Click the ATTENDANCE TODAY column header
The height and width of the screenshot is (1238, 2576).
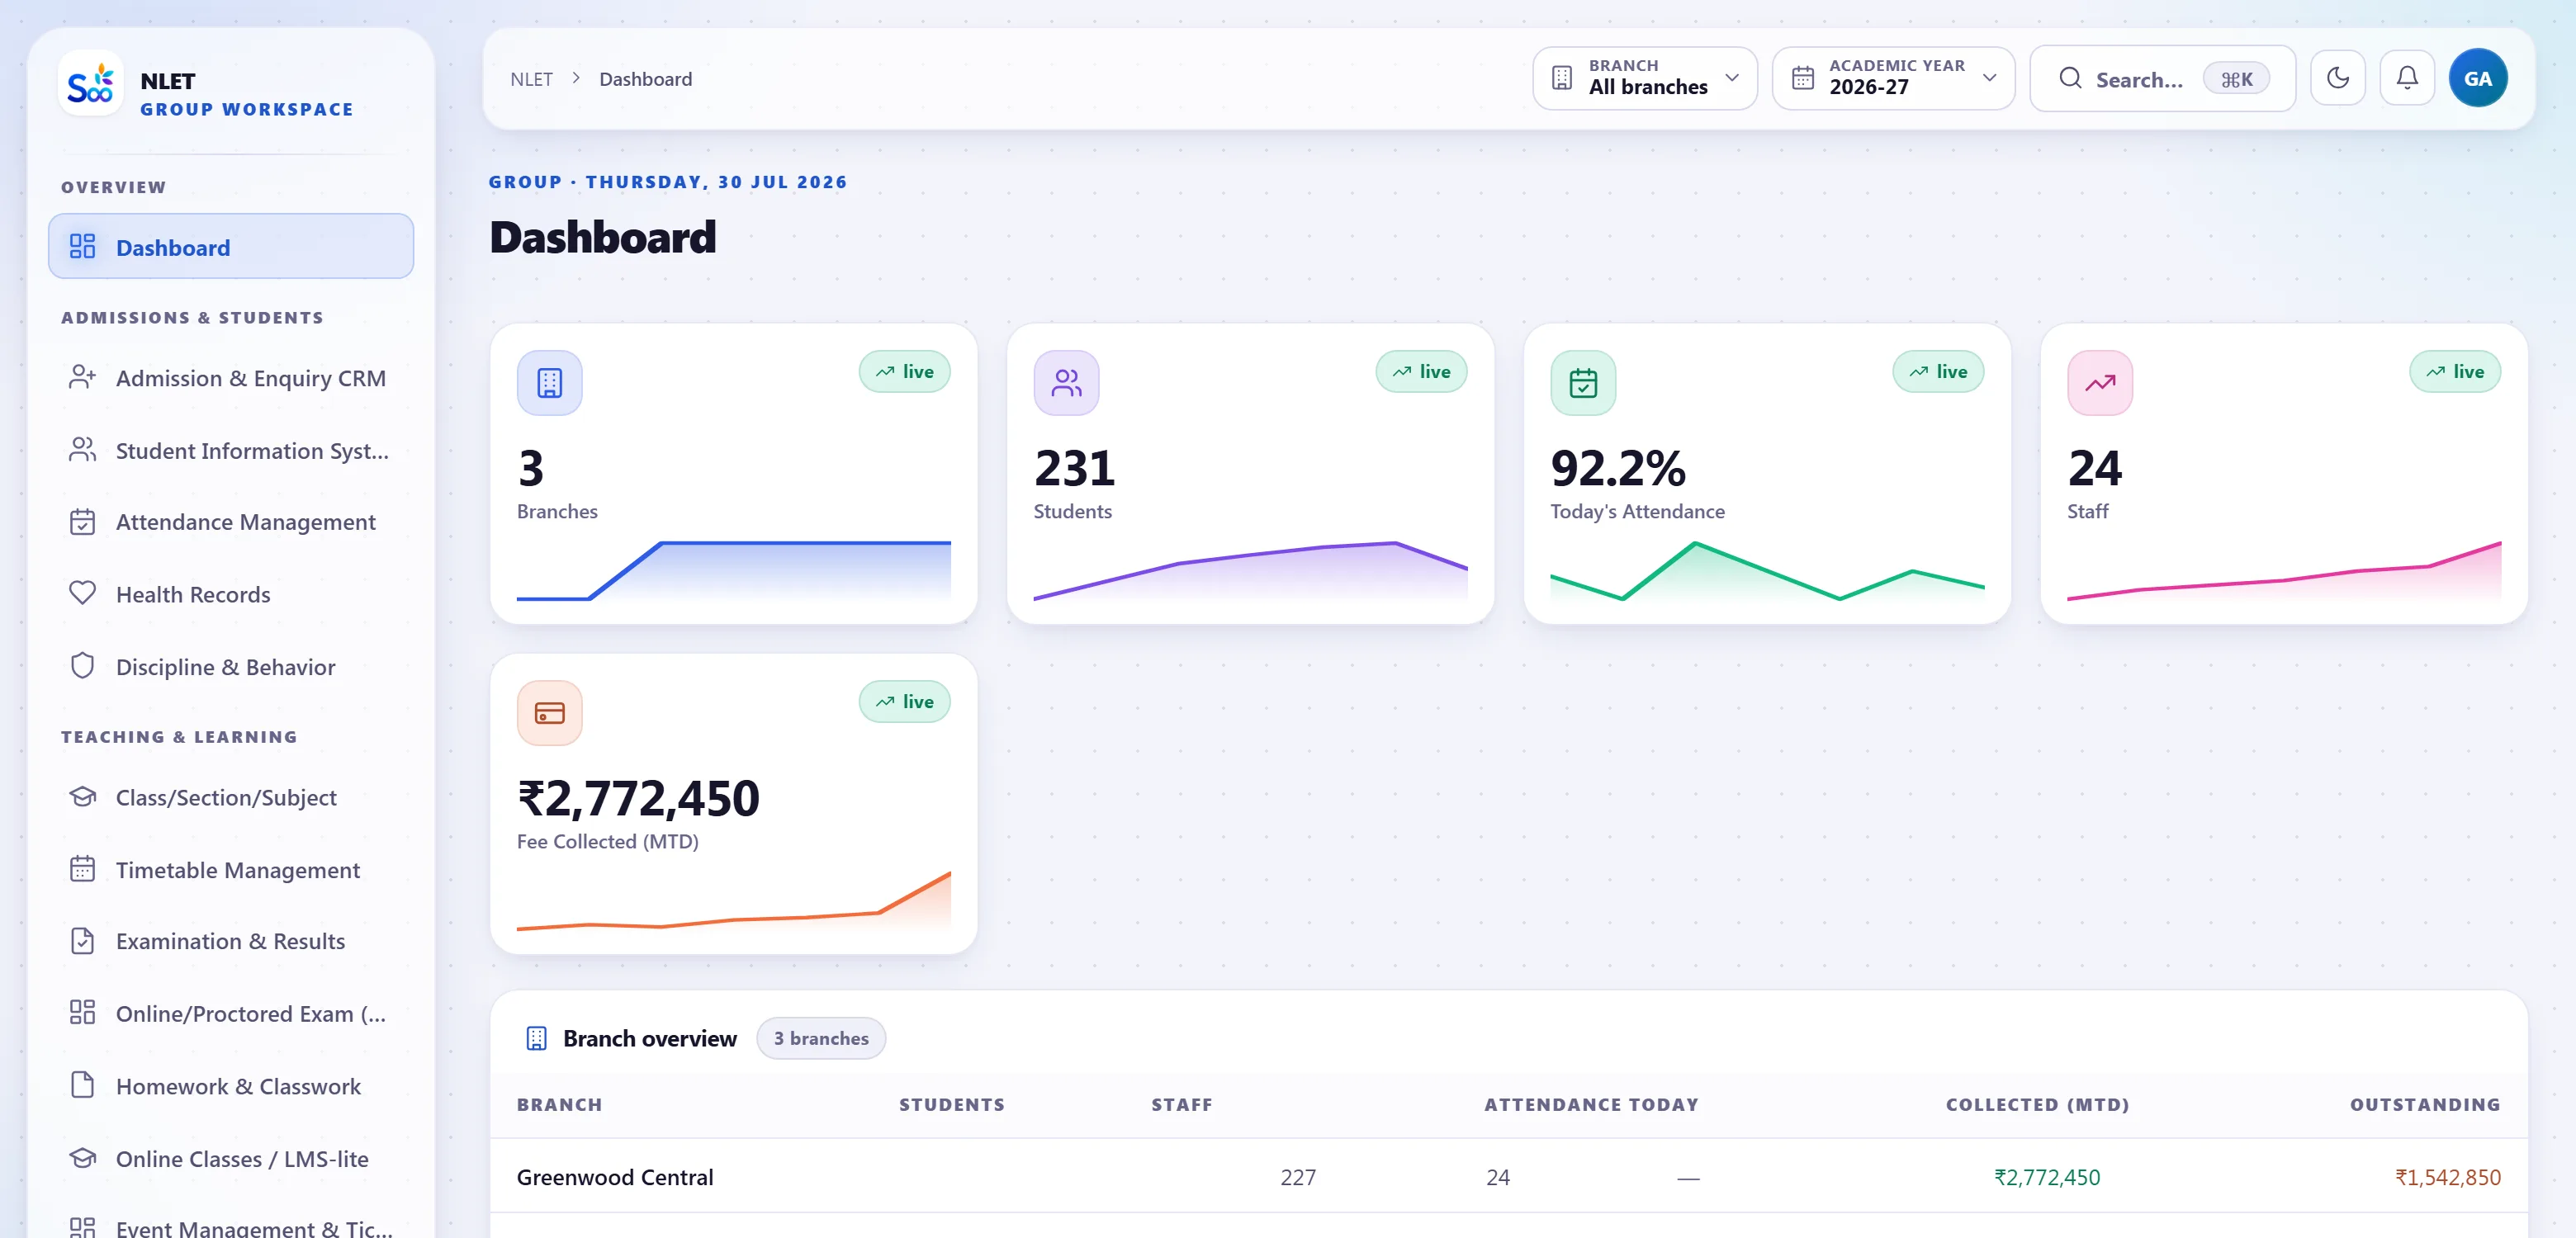coord(1591,1104)
